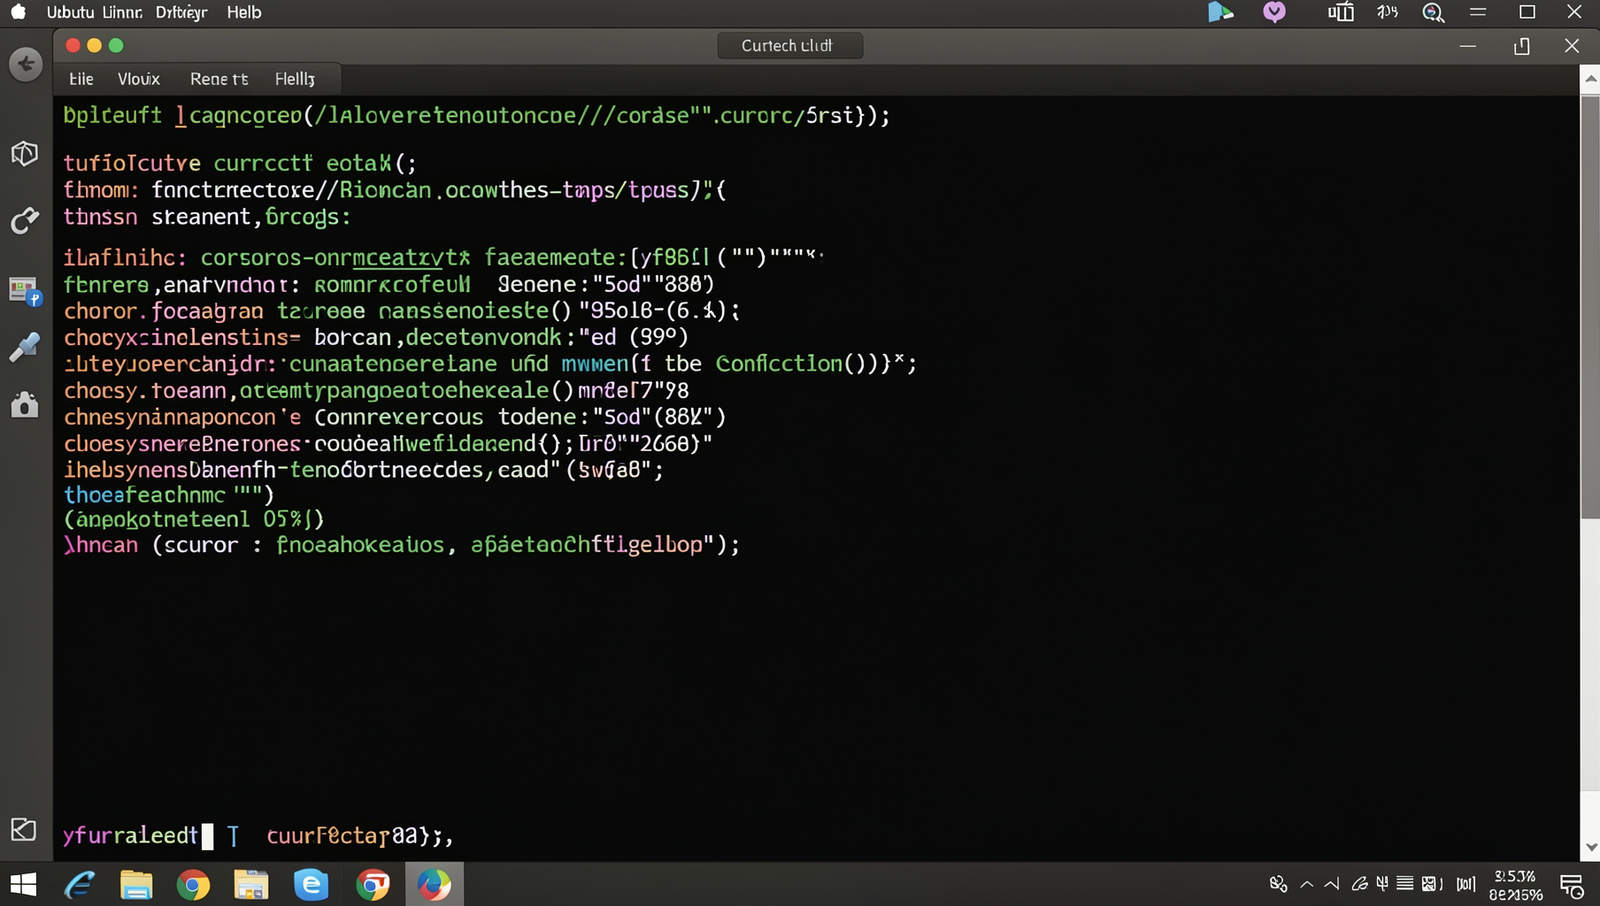Click the vertical scrollbar thumb
This screenshot has width=1600, height=906.
[x=1590, y=307]
